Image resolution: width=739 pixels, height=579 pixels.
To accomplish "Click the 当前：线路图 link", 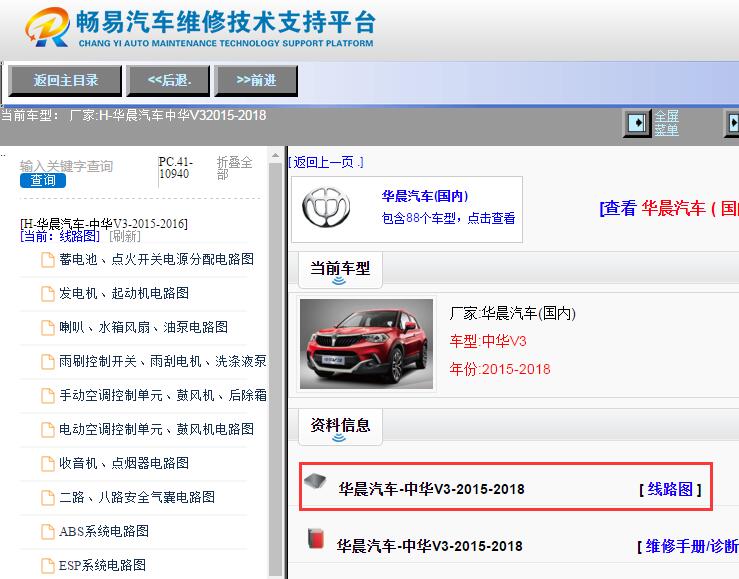I will (x=60, y=236).
